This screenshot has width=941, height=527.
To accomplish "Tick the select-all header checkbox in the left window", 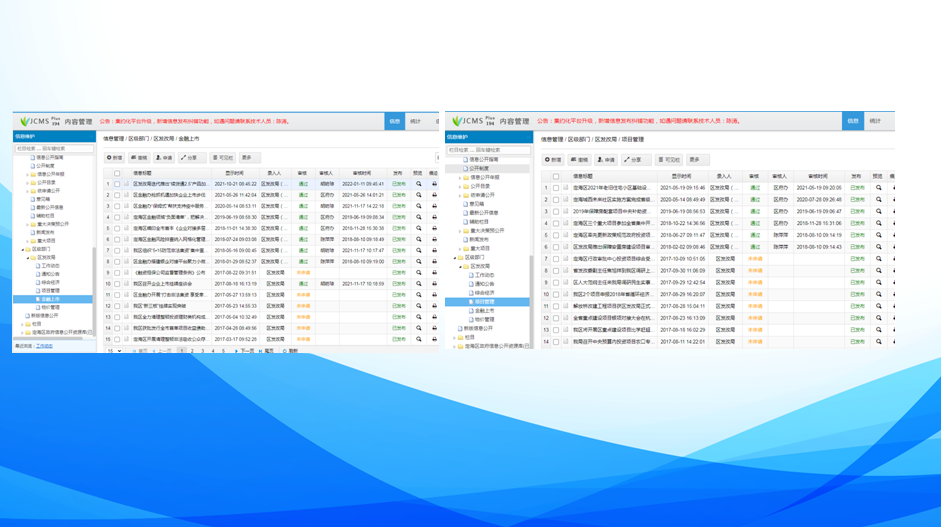I will point(117,173).
